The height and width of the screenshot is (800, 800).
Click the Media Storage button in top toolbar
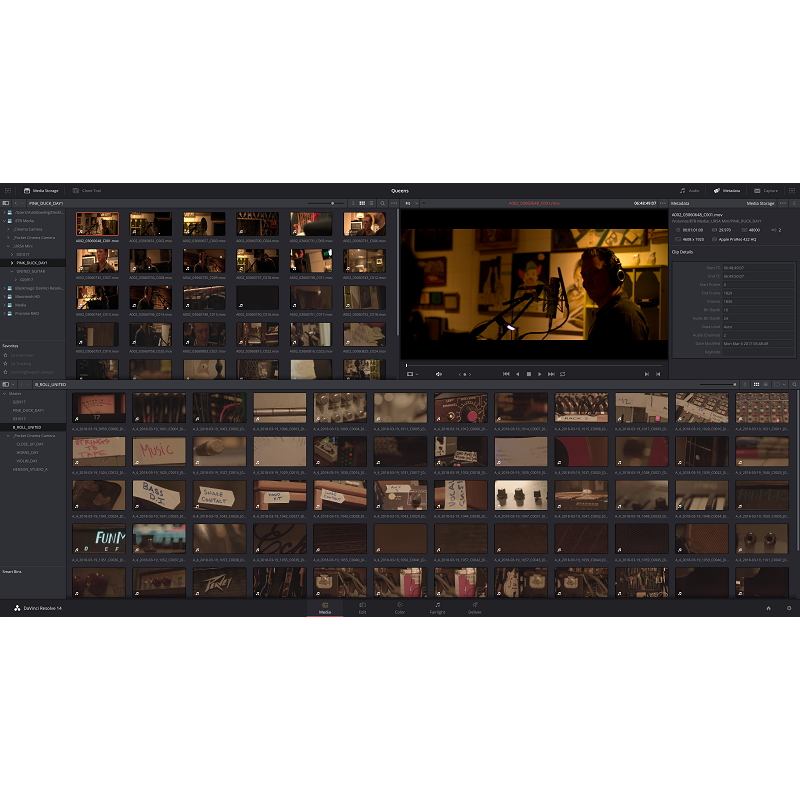[x=41, y=190]
